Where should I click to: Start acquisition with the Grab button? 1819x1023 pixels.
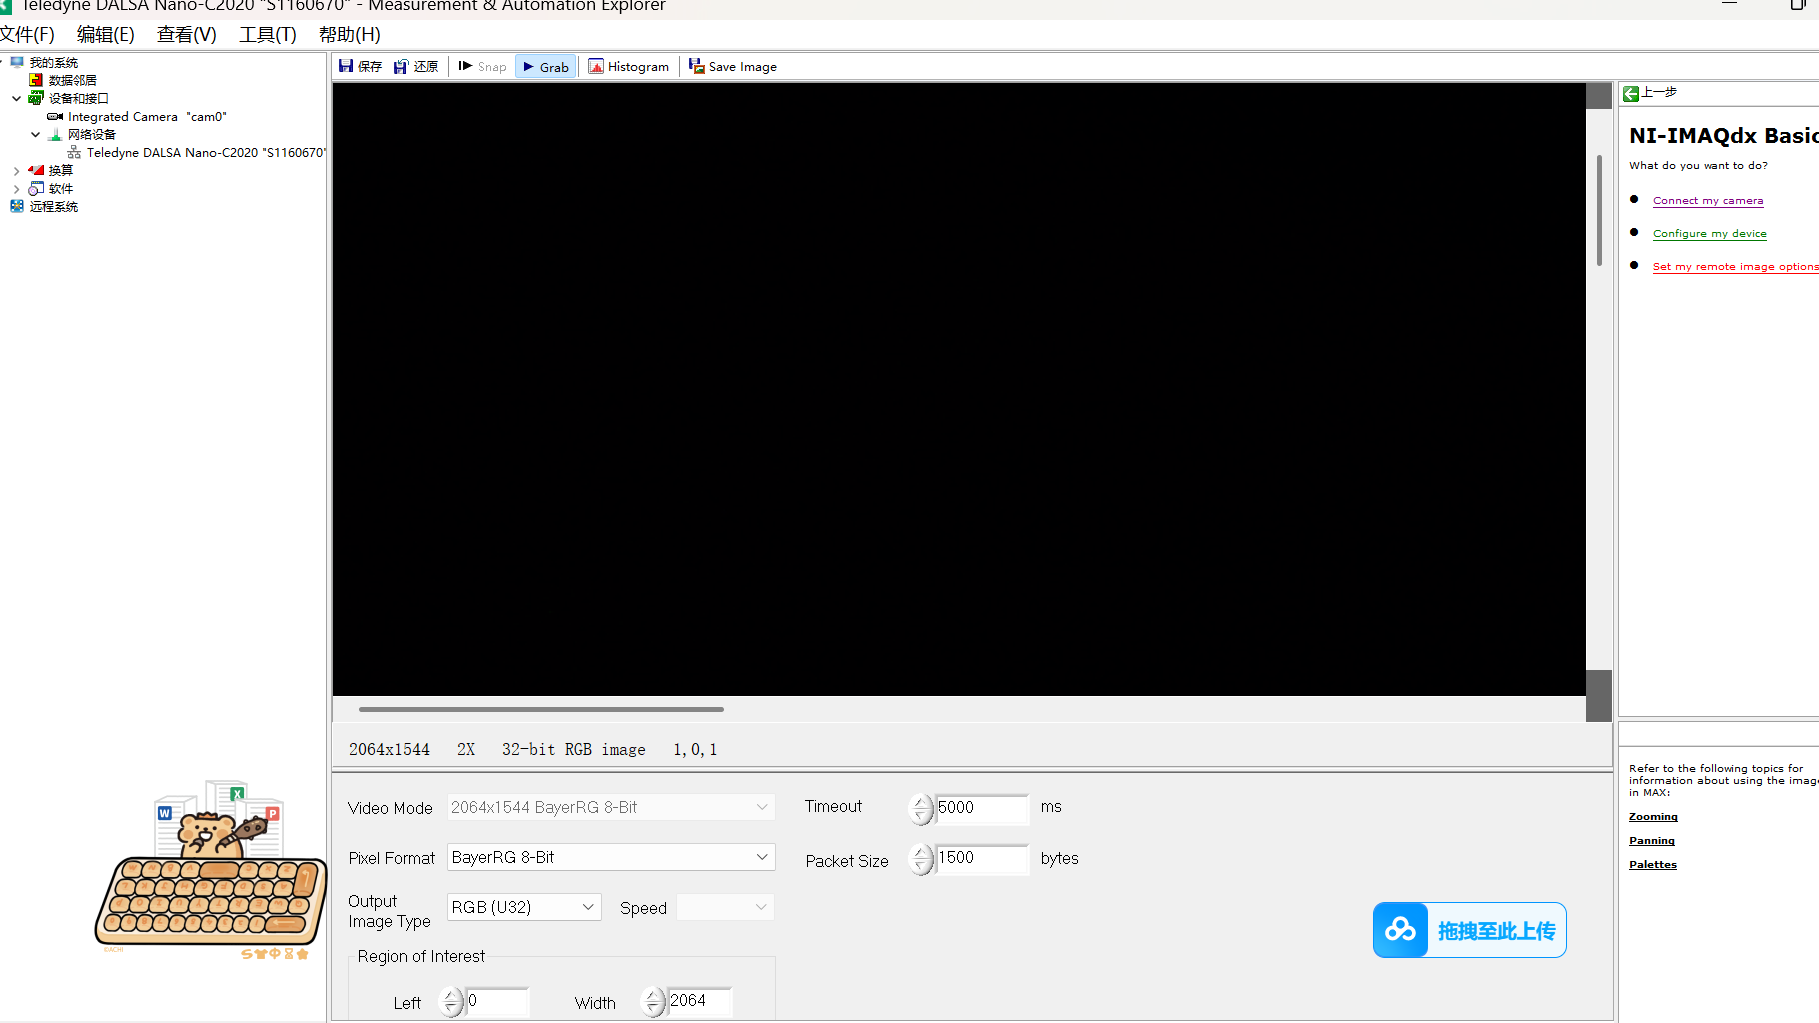[546, 67]
